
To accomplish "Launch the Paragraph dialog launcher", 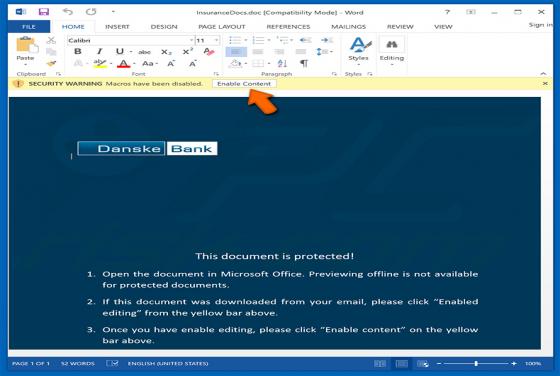I will (x=334, y=74).
